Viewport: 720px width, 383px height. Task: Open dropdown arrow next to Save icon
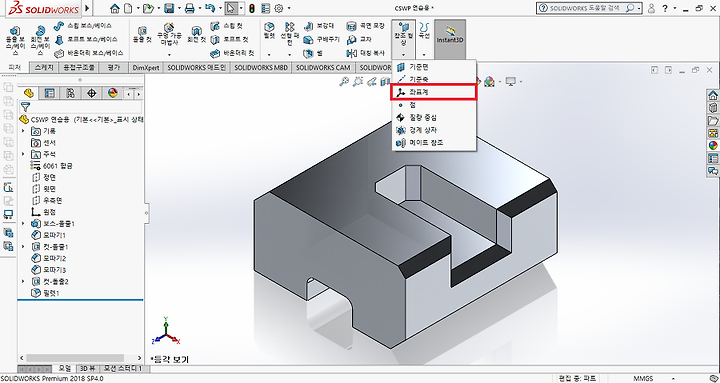[179, 8]
